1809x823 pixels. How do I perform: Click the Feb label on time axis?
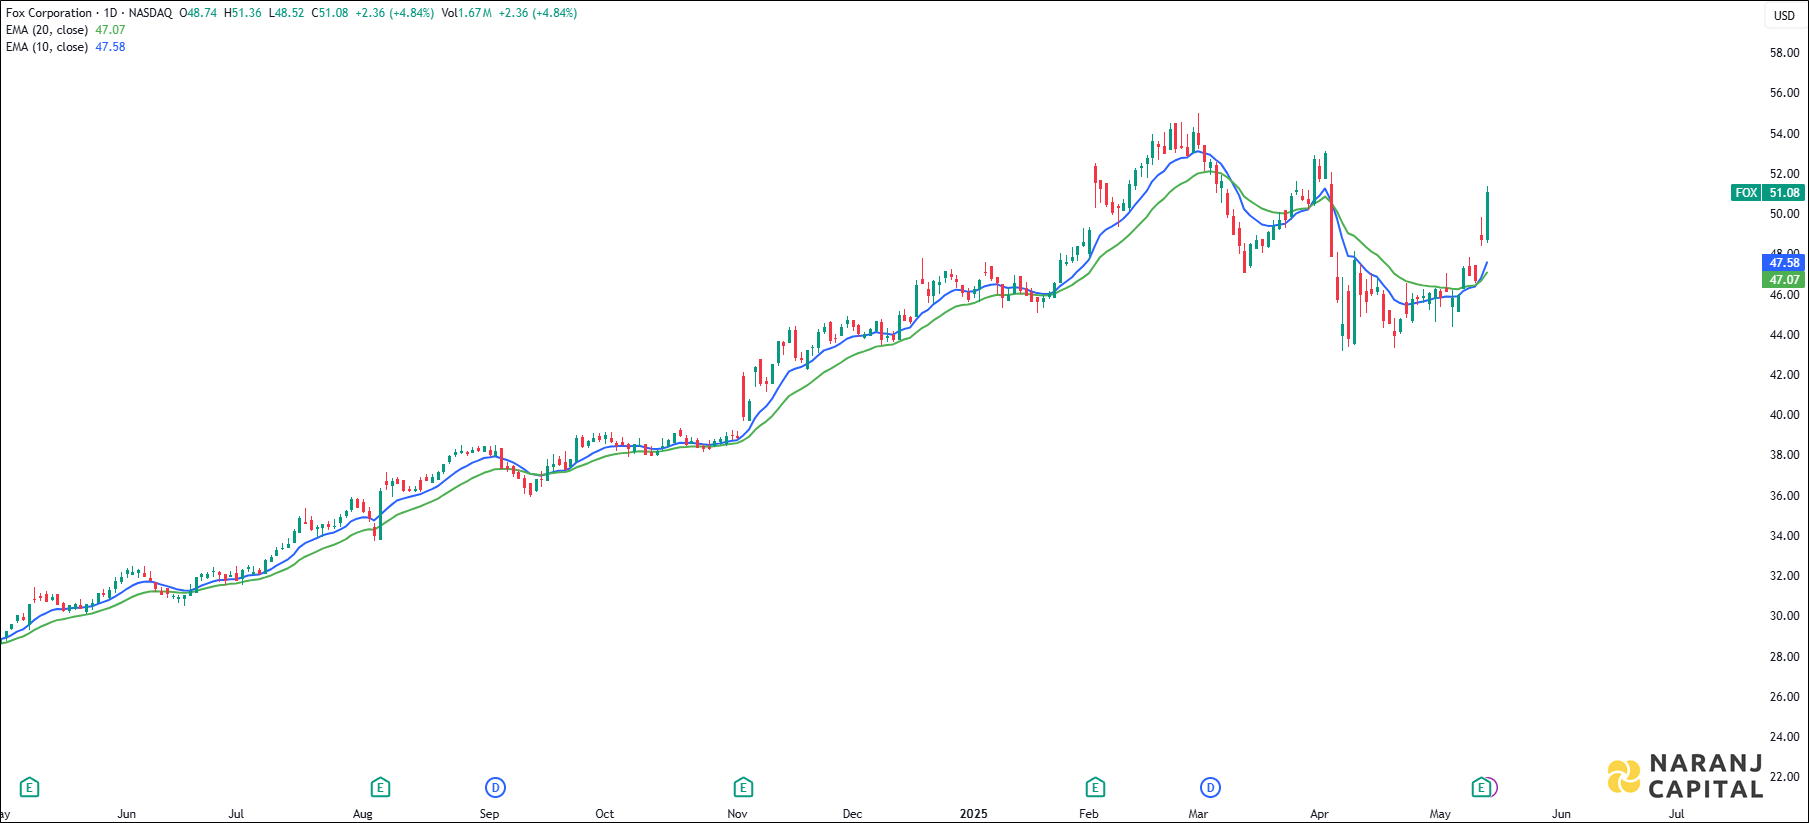[x=1089, y=814]
